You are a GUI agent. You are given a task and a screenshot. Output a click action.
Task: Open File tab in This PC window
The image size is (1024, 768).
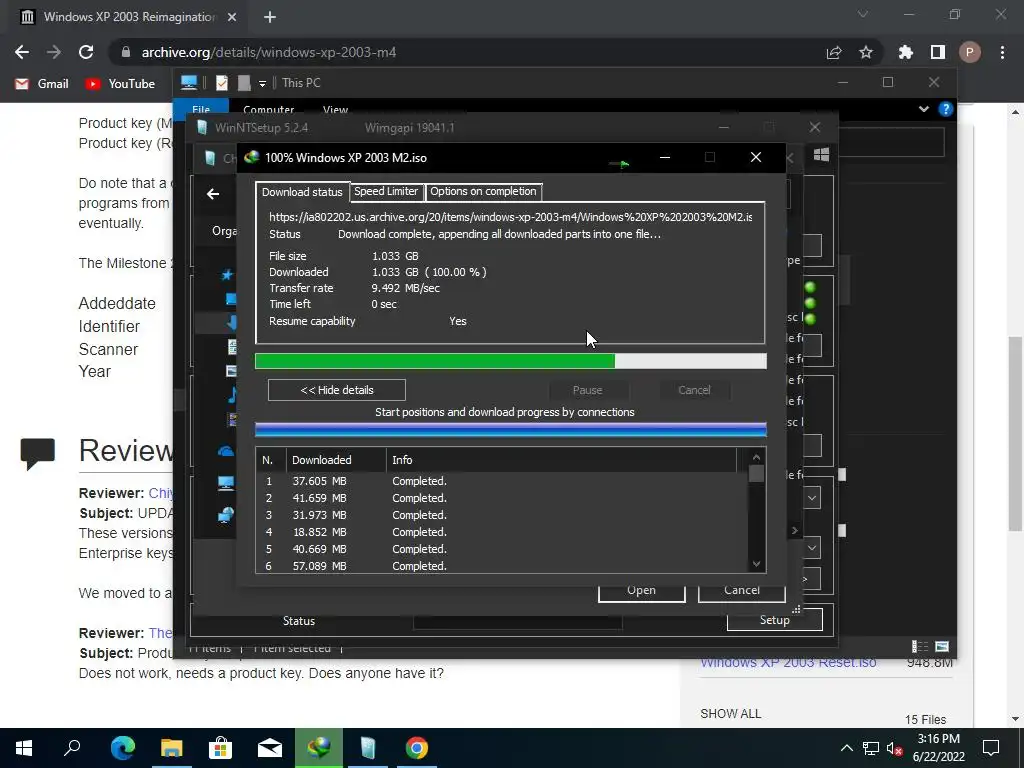[x=201, y=109]
